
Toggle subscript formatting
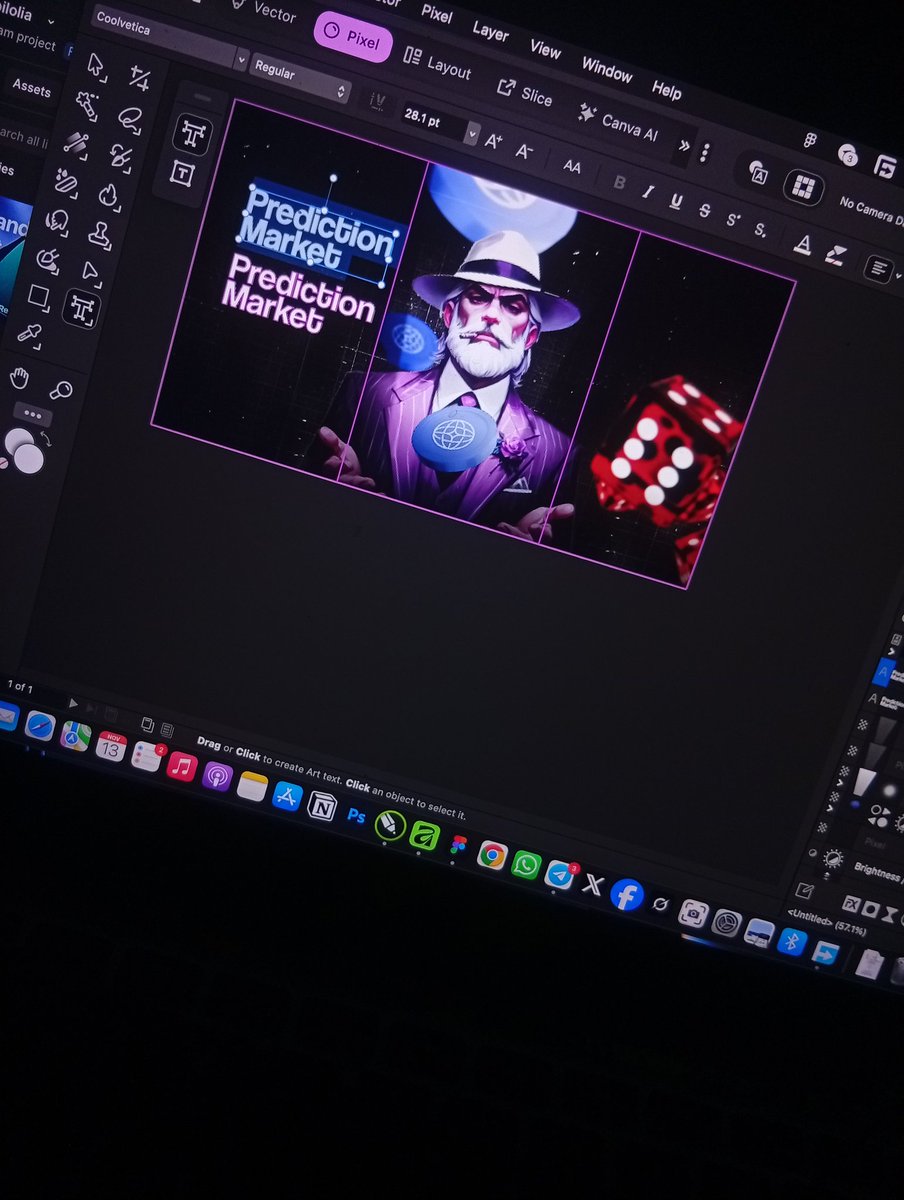click(x=761, y=230)
